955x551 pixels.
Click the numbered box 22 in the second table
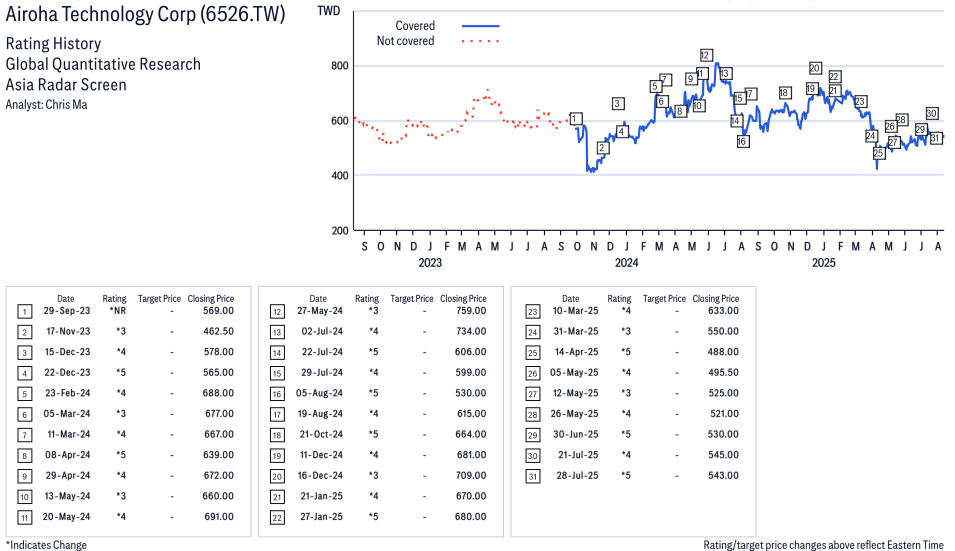coord(277,518)
